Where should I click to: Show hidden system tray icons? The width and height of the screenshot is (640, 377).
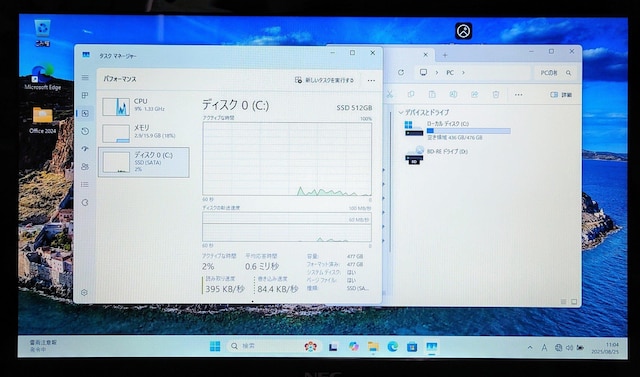(530, 348)
